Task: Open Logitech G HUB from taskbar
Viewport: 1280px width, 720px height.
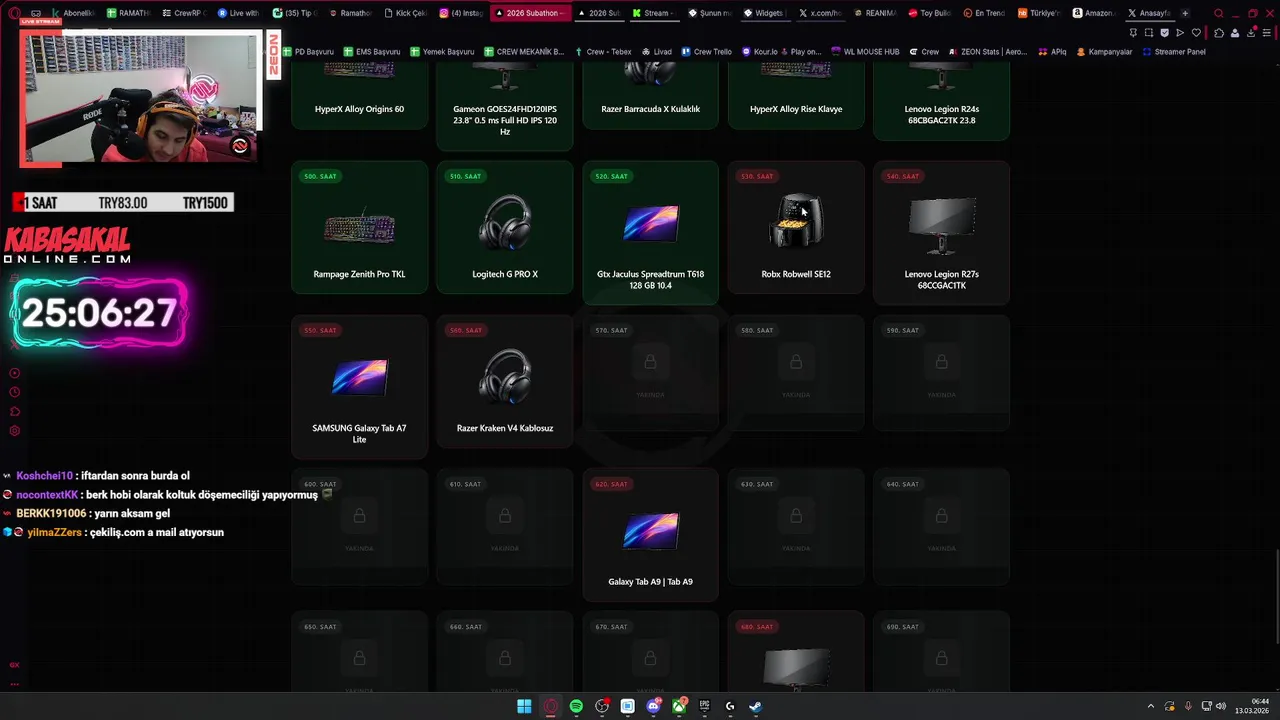Action: pyautogui.click(x=730, y=706)
